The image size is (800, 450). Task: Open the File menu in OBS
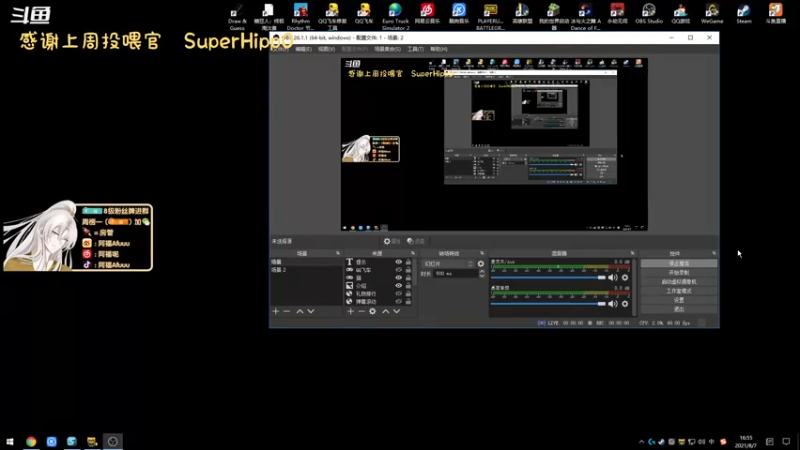coord(280,49)
